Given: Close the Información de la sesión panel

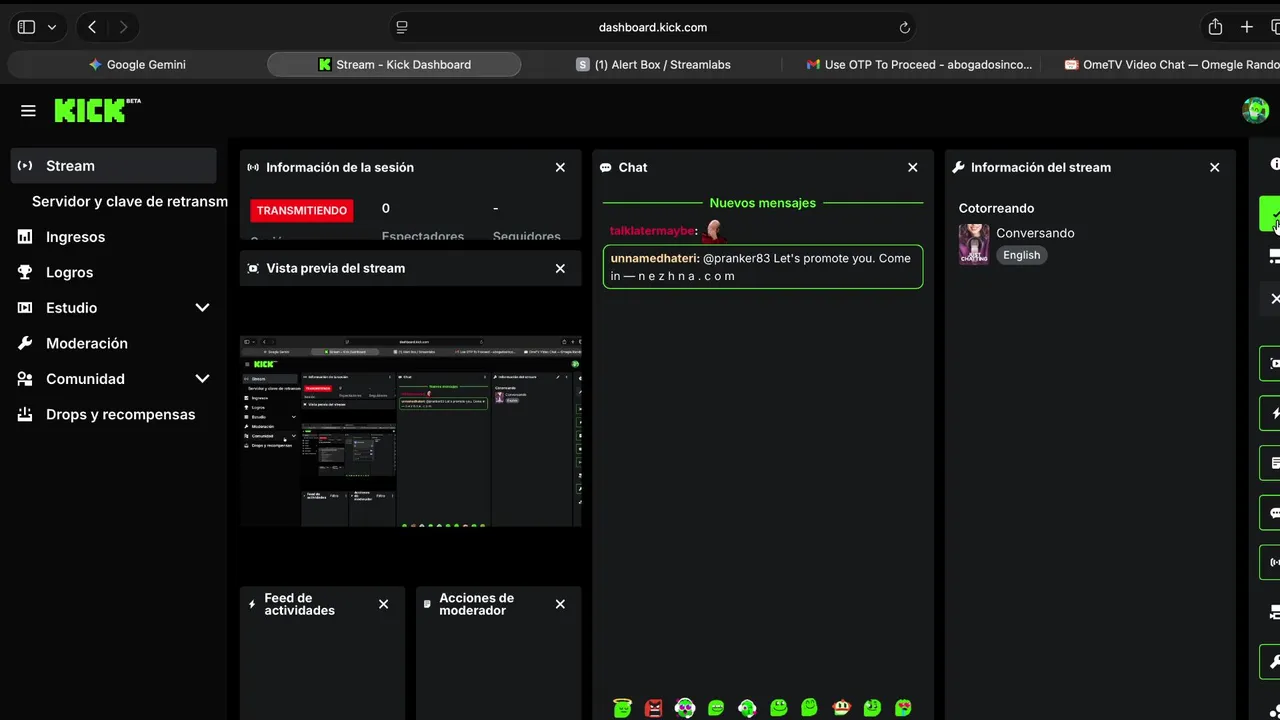Looking at the screenshot, I should click(x=560, y=167).
